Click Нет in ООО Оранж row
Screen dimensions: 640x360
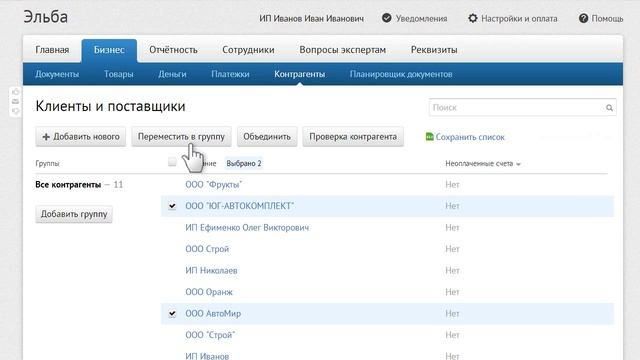coord(452,292)
